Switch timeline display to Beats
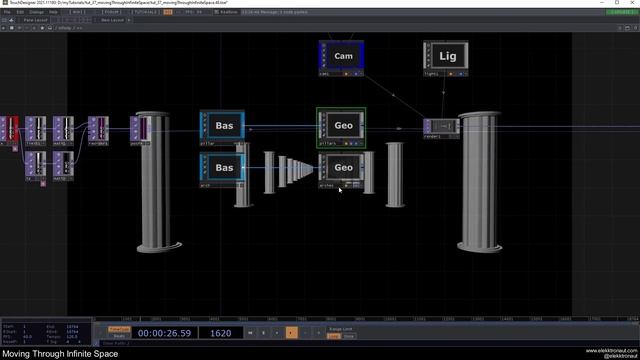The height and width of the screenshot is (360, 640). pos(119,336)
